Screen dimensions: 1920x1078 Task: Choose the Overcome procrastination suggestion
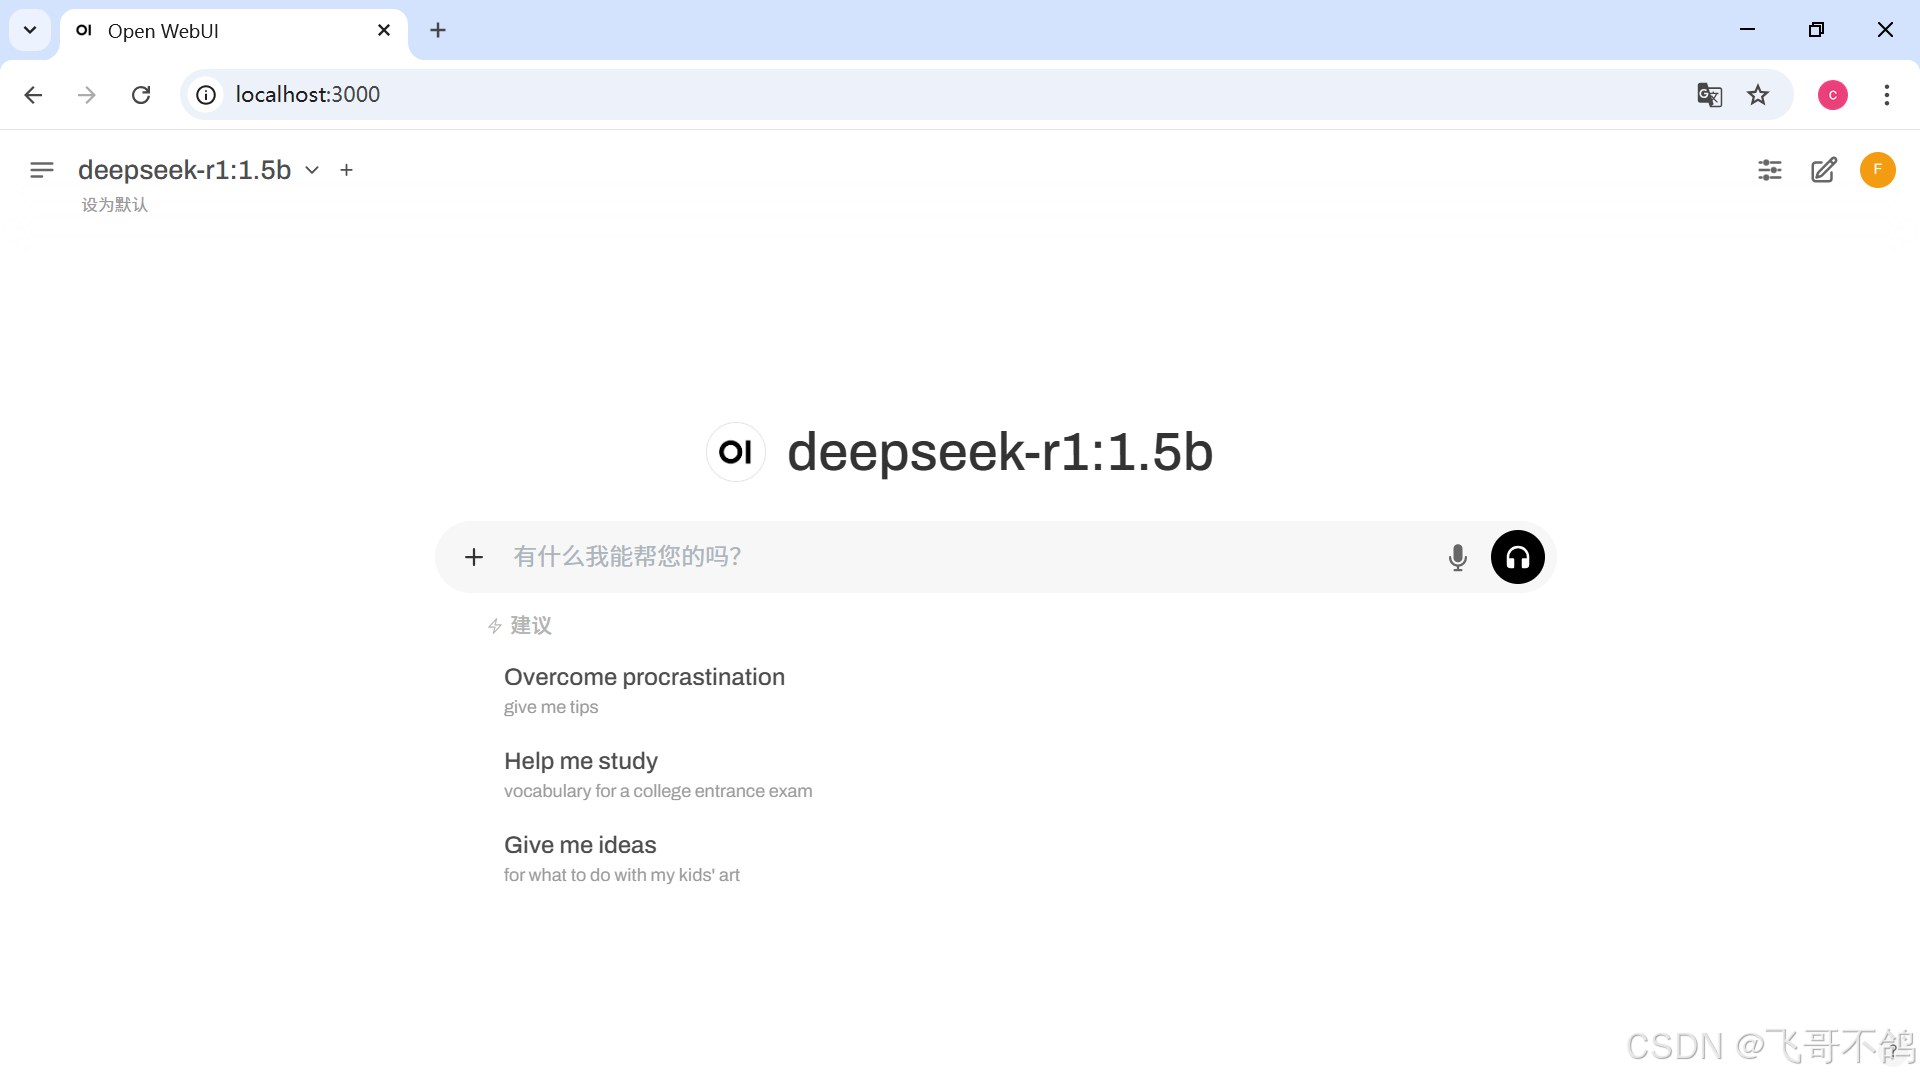[644, 690]
